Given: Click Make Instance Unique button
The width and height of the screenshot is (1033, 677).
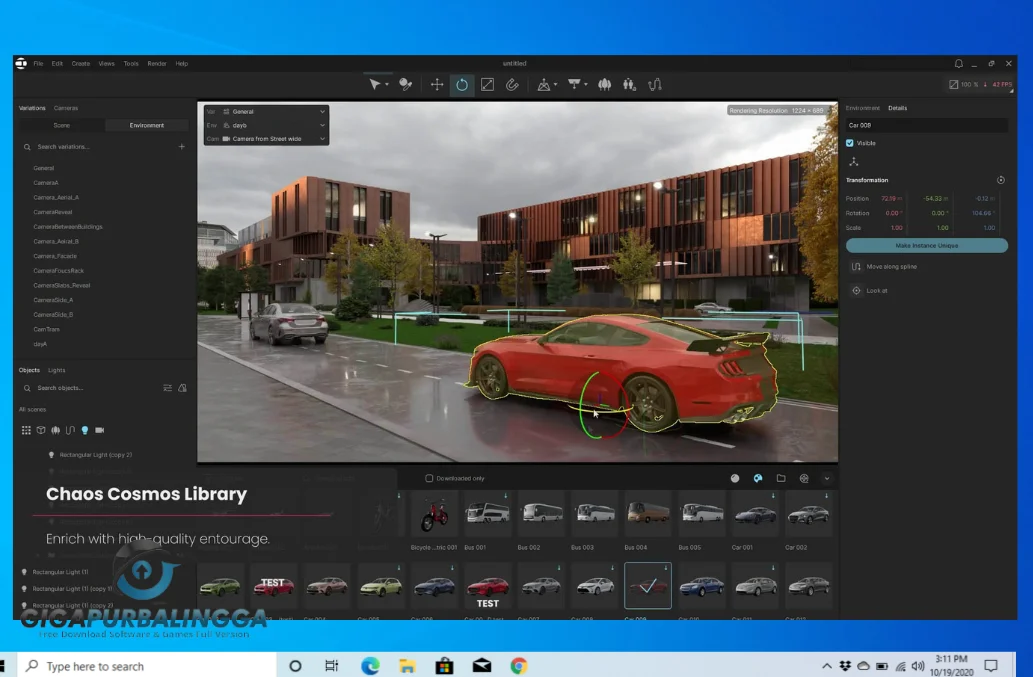Looking at the screenshot, I should click(x=926, y=246).
